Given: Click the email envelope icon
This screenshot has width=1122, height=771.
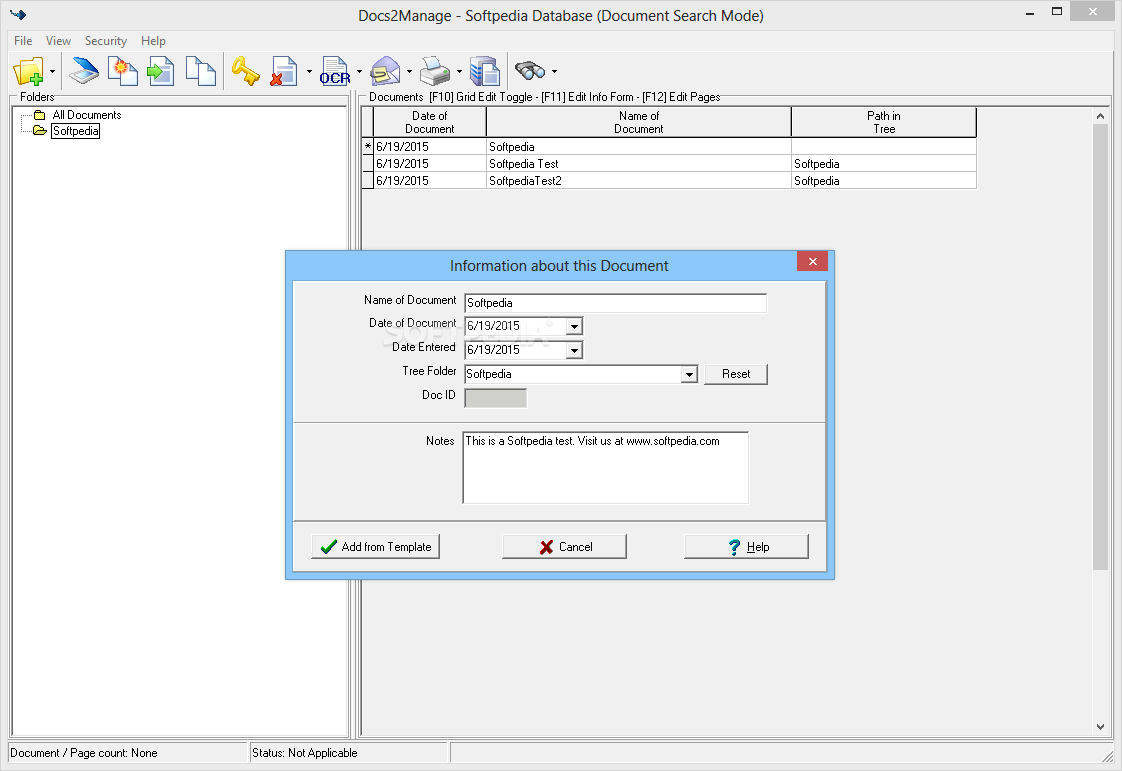Looking at the screenshot, I should (385, 72).
